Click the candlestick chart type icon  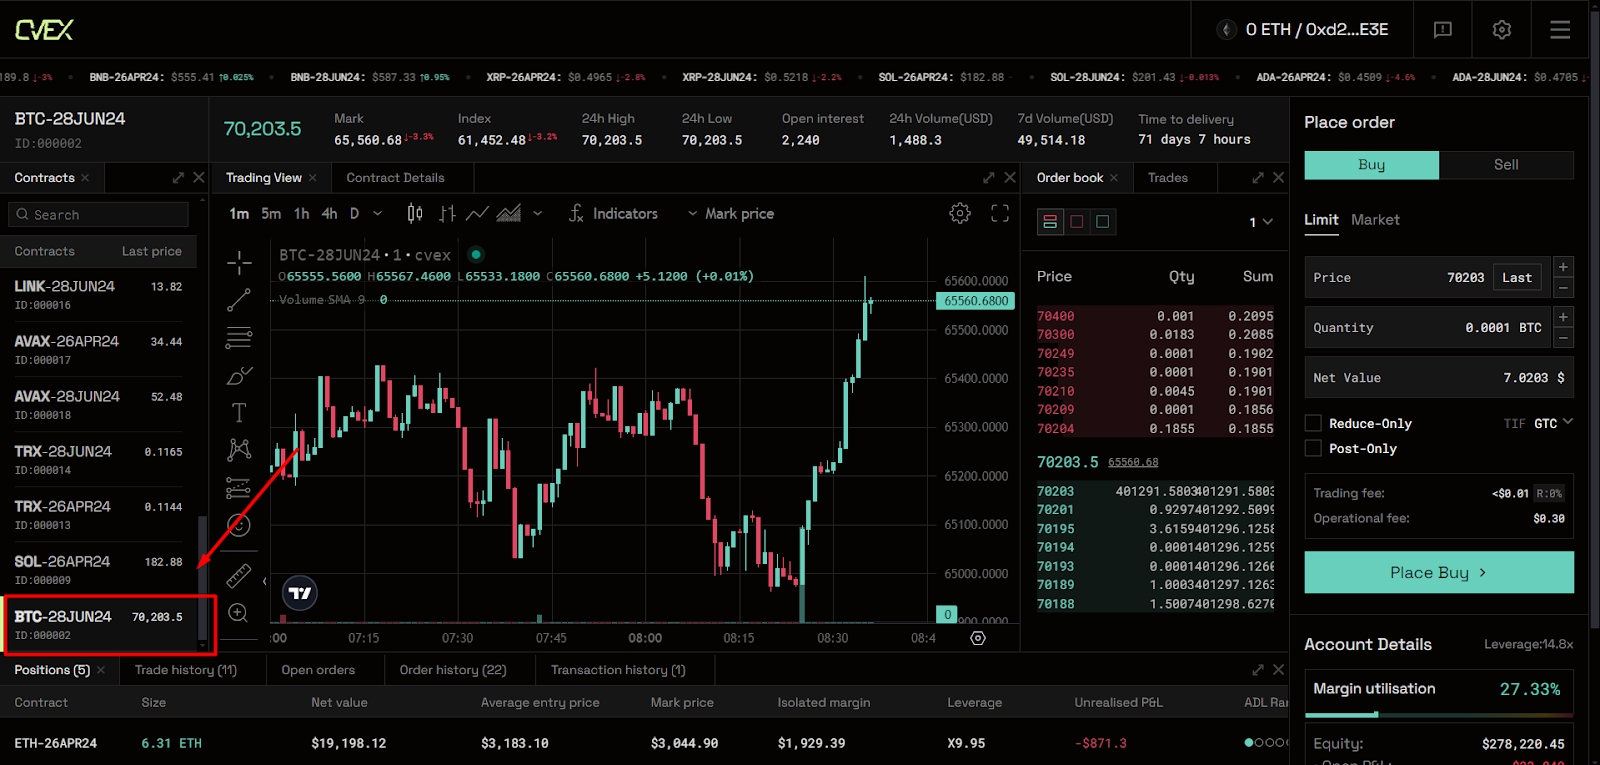(x=415, y=214)
